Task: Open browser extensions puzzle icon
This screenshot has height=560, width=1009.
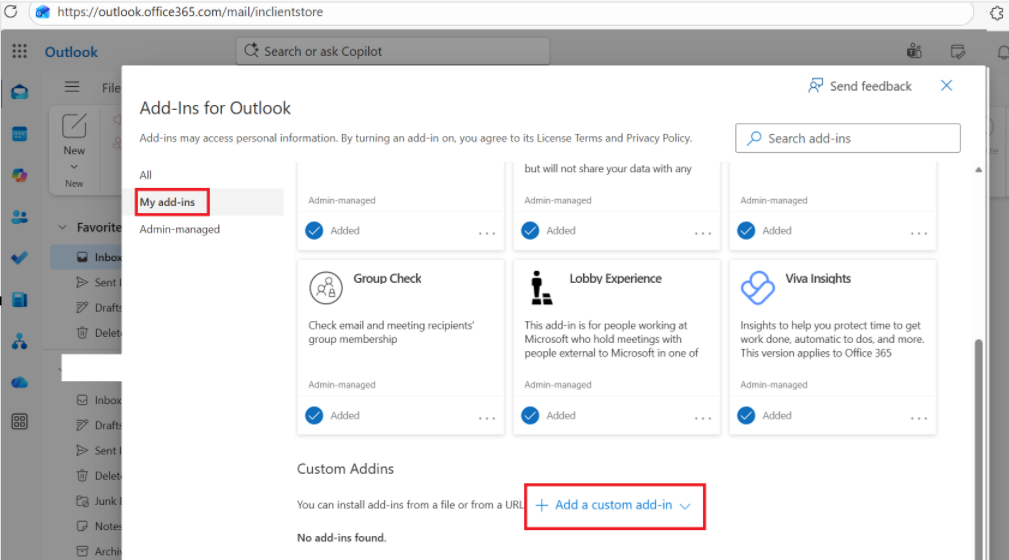Action: point(997,12)
